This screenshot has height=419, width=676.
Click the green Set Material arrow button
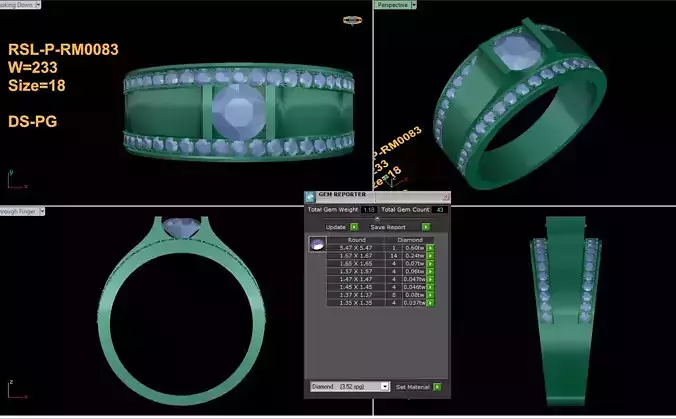(437, 387)
